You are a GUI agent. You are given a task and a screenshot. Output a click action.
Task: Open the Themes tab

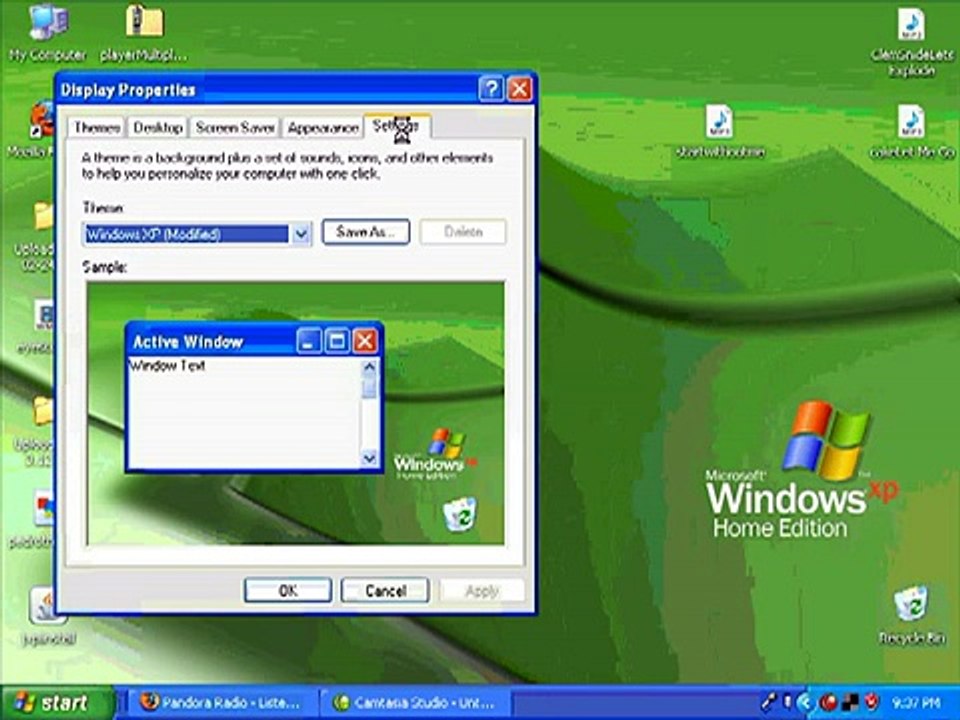[97, 127]
